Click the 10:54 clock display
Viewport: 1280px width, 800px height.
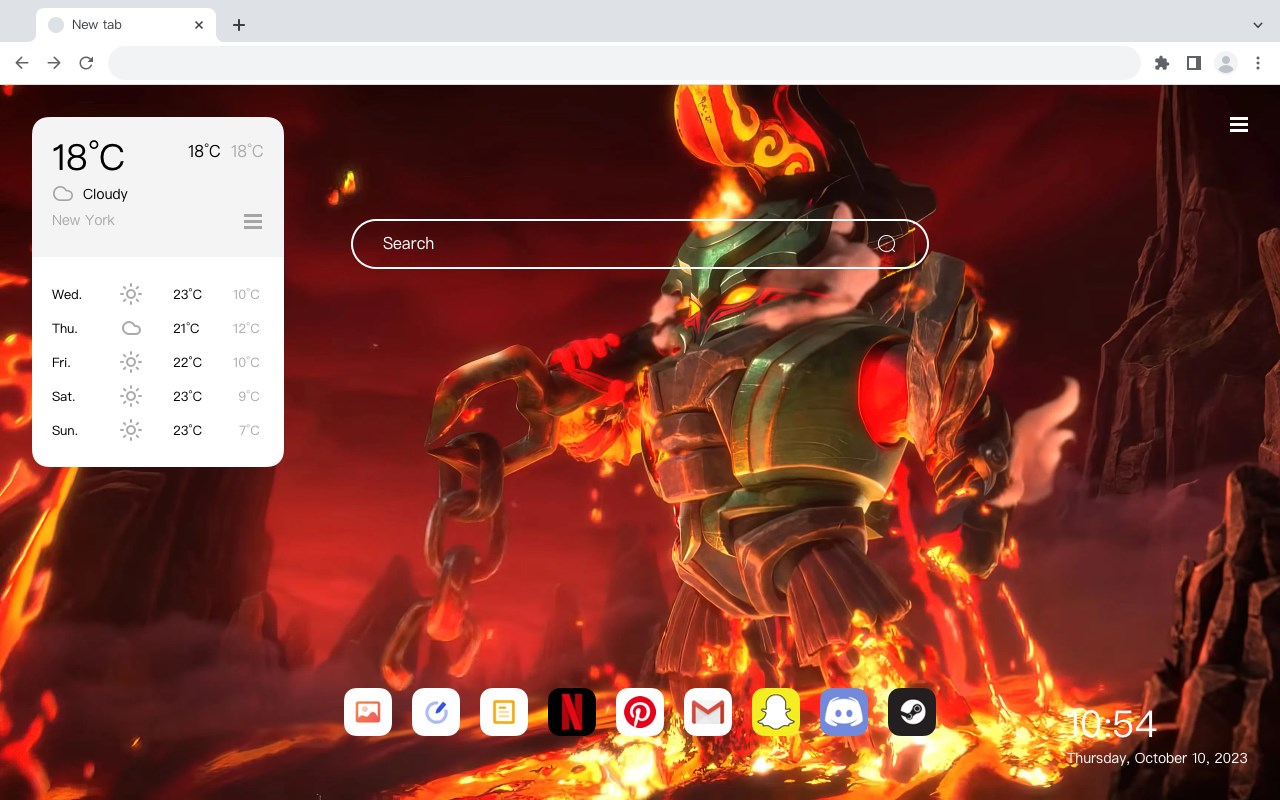(1111, 724)
